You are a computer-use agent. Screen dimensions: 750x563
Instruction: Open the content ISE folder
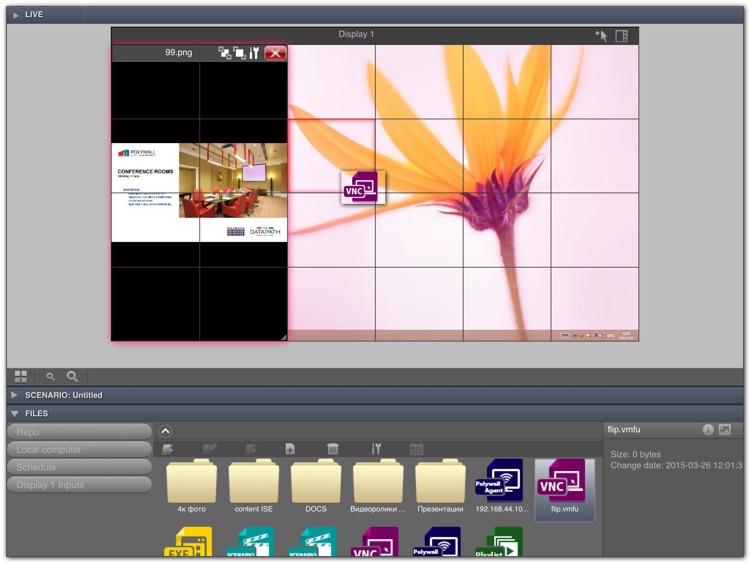[x=254, y=486]
